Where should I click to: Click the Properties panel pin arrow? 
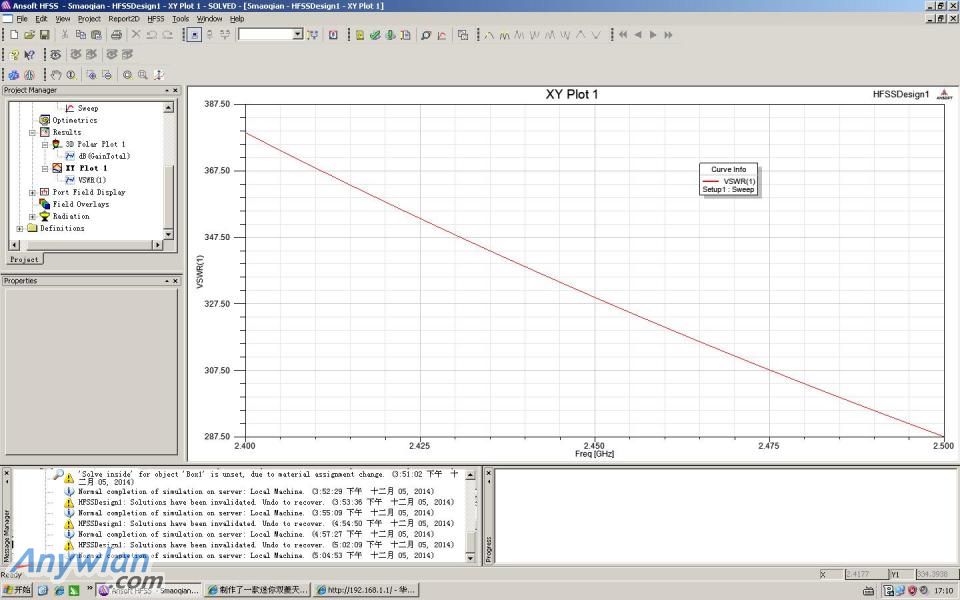(x=167, y=281)
